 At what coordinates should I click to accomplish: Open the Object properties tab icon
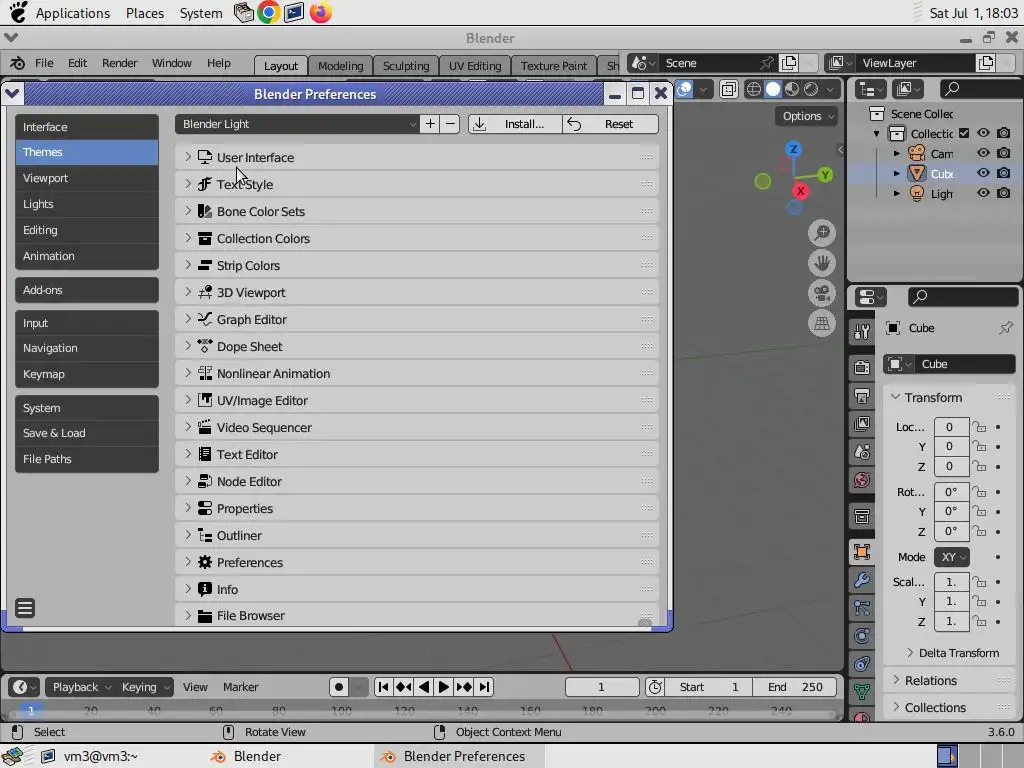click(862, 552)
